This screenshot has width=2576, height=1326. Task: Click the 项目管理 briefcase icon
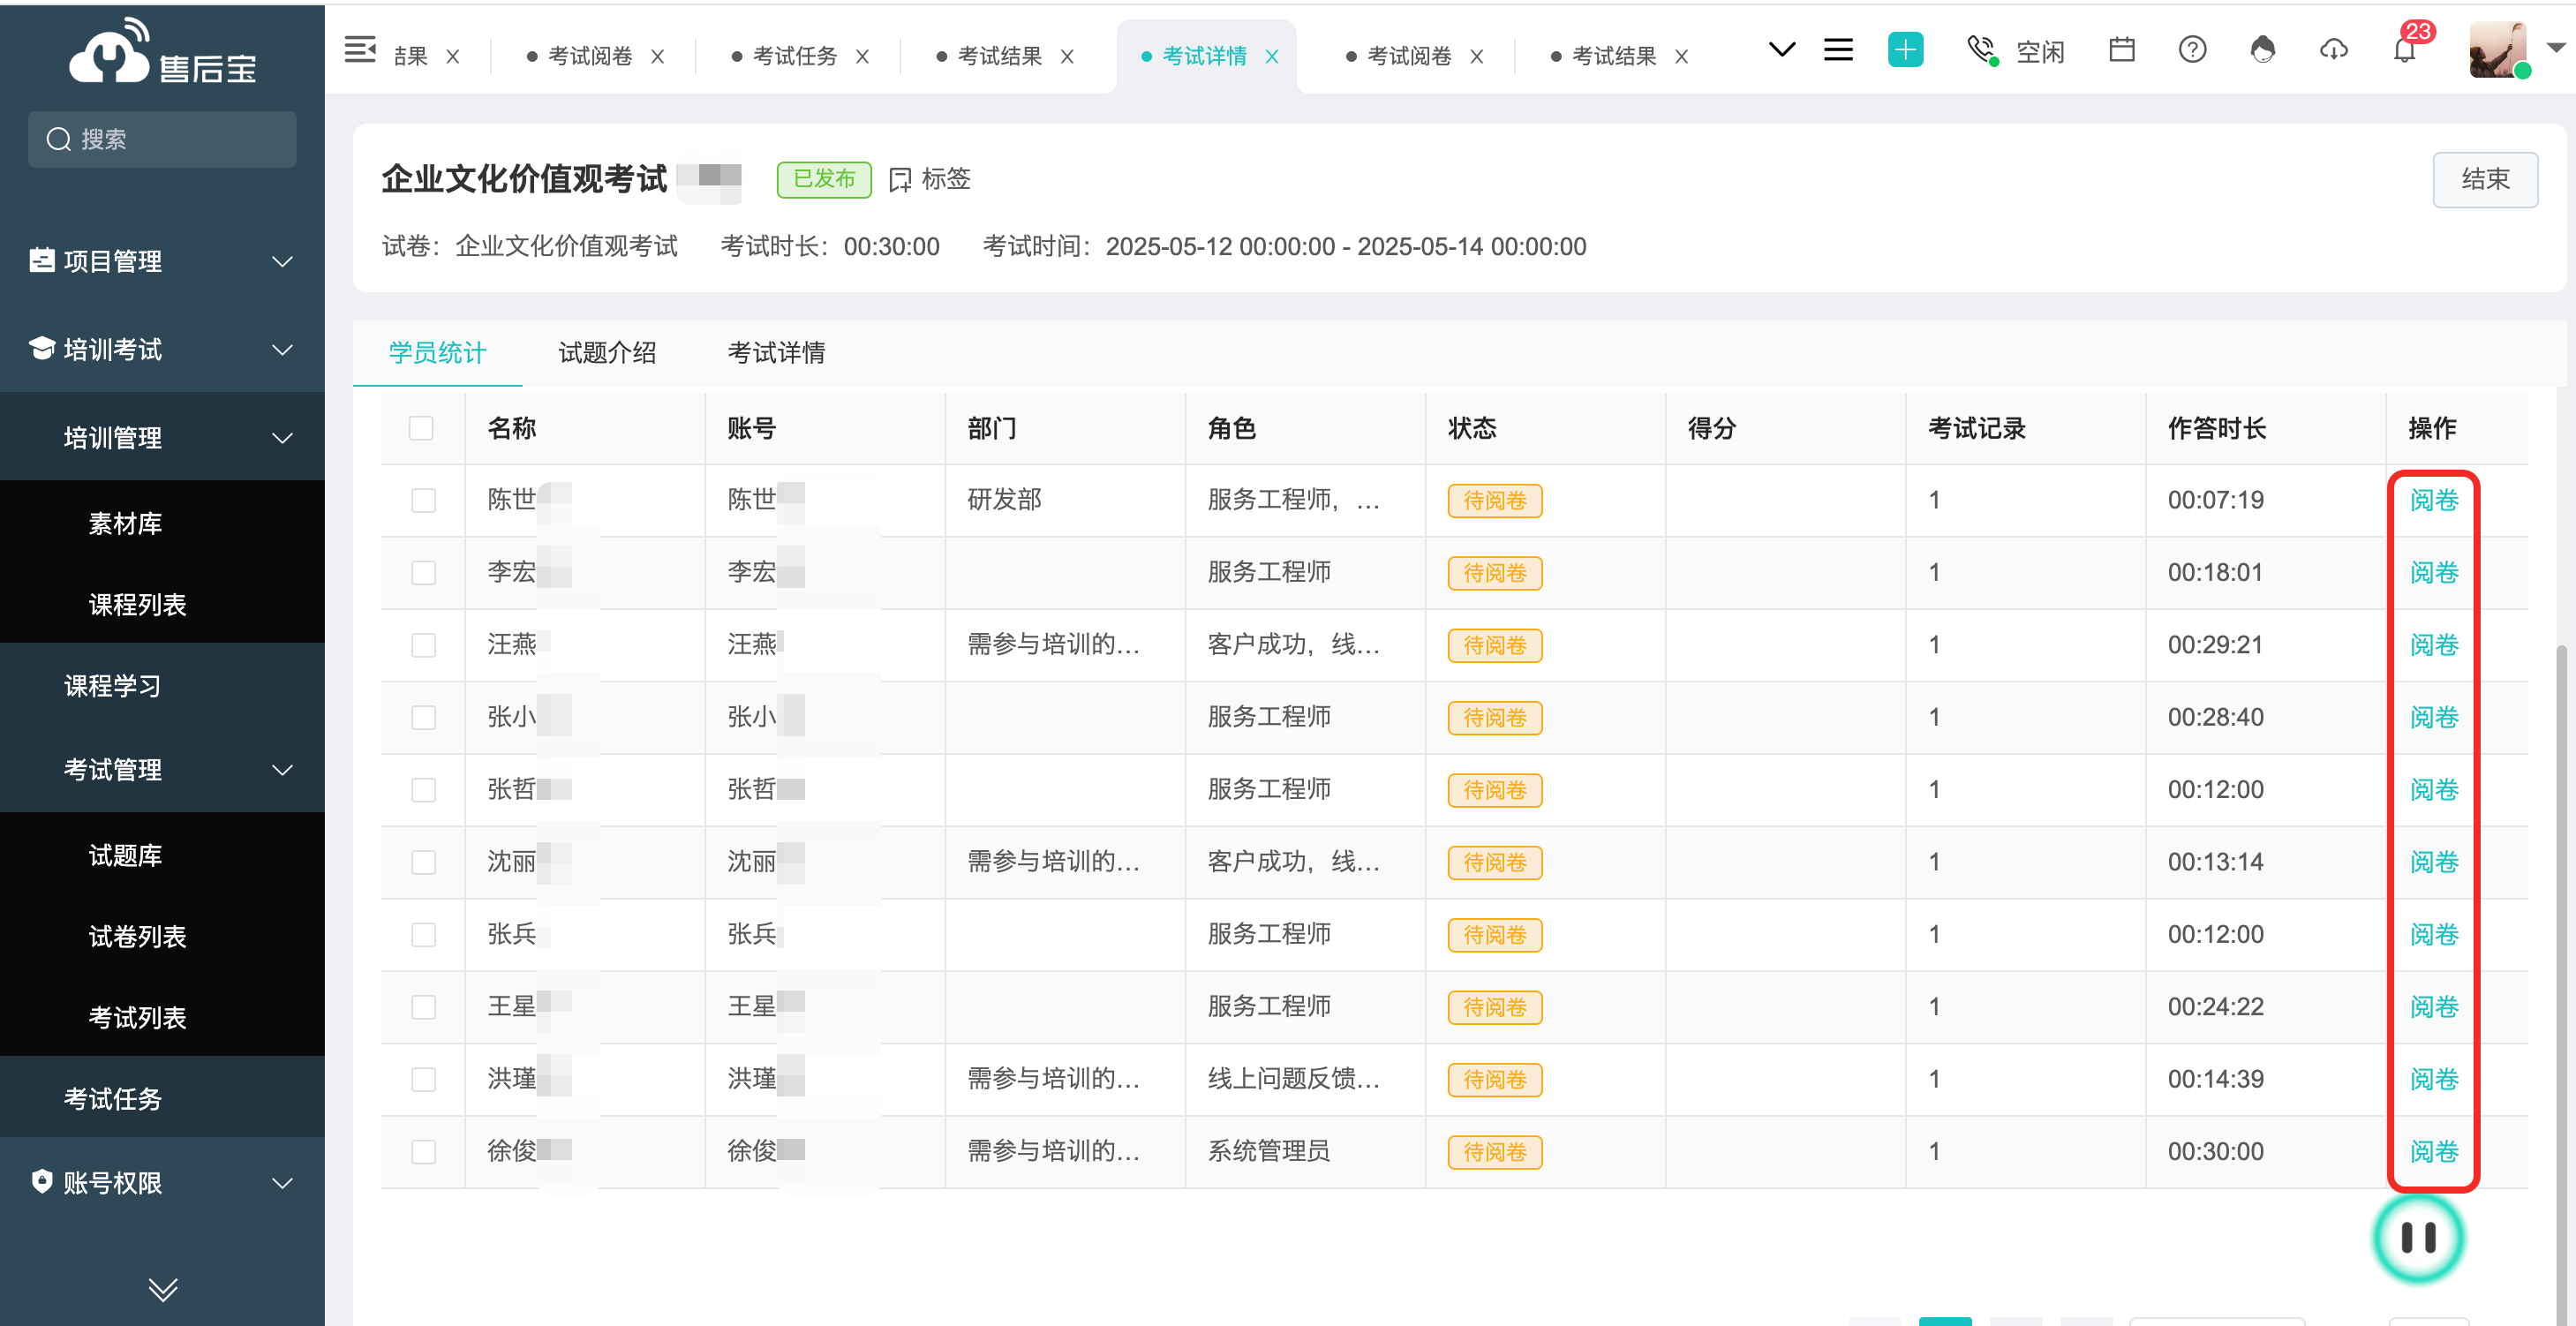tap(42, 260)
